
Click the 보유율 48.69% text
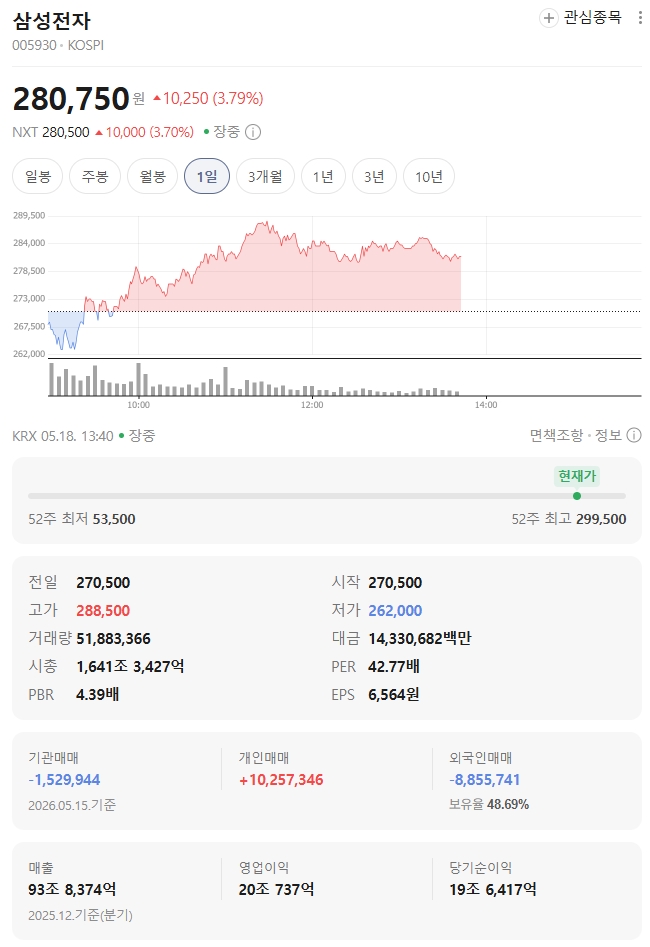pos(489,804)
